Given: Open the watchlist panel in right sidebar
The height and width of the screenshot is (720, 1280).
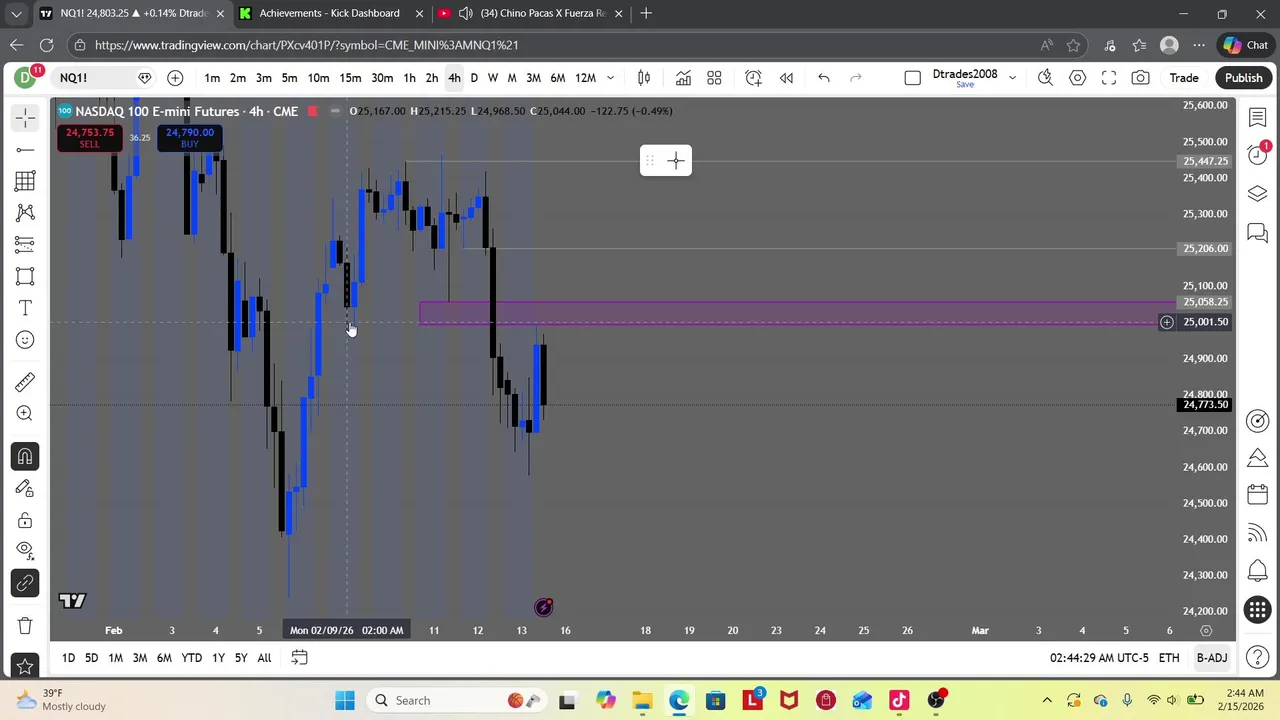Looking at the screenshot, I should [1258, 118].
